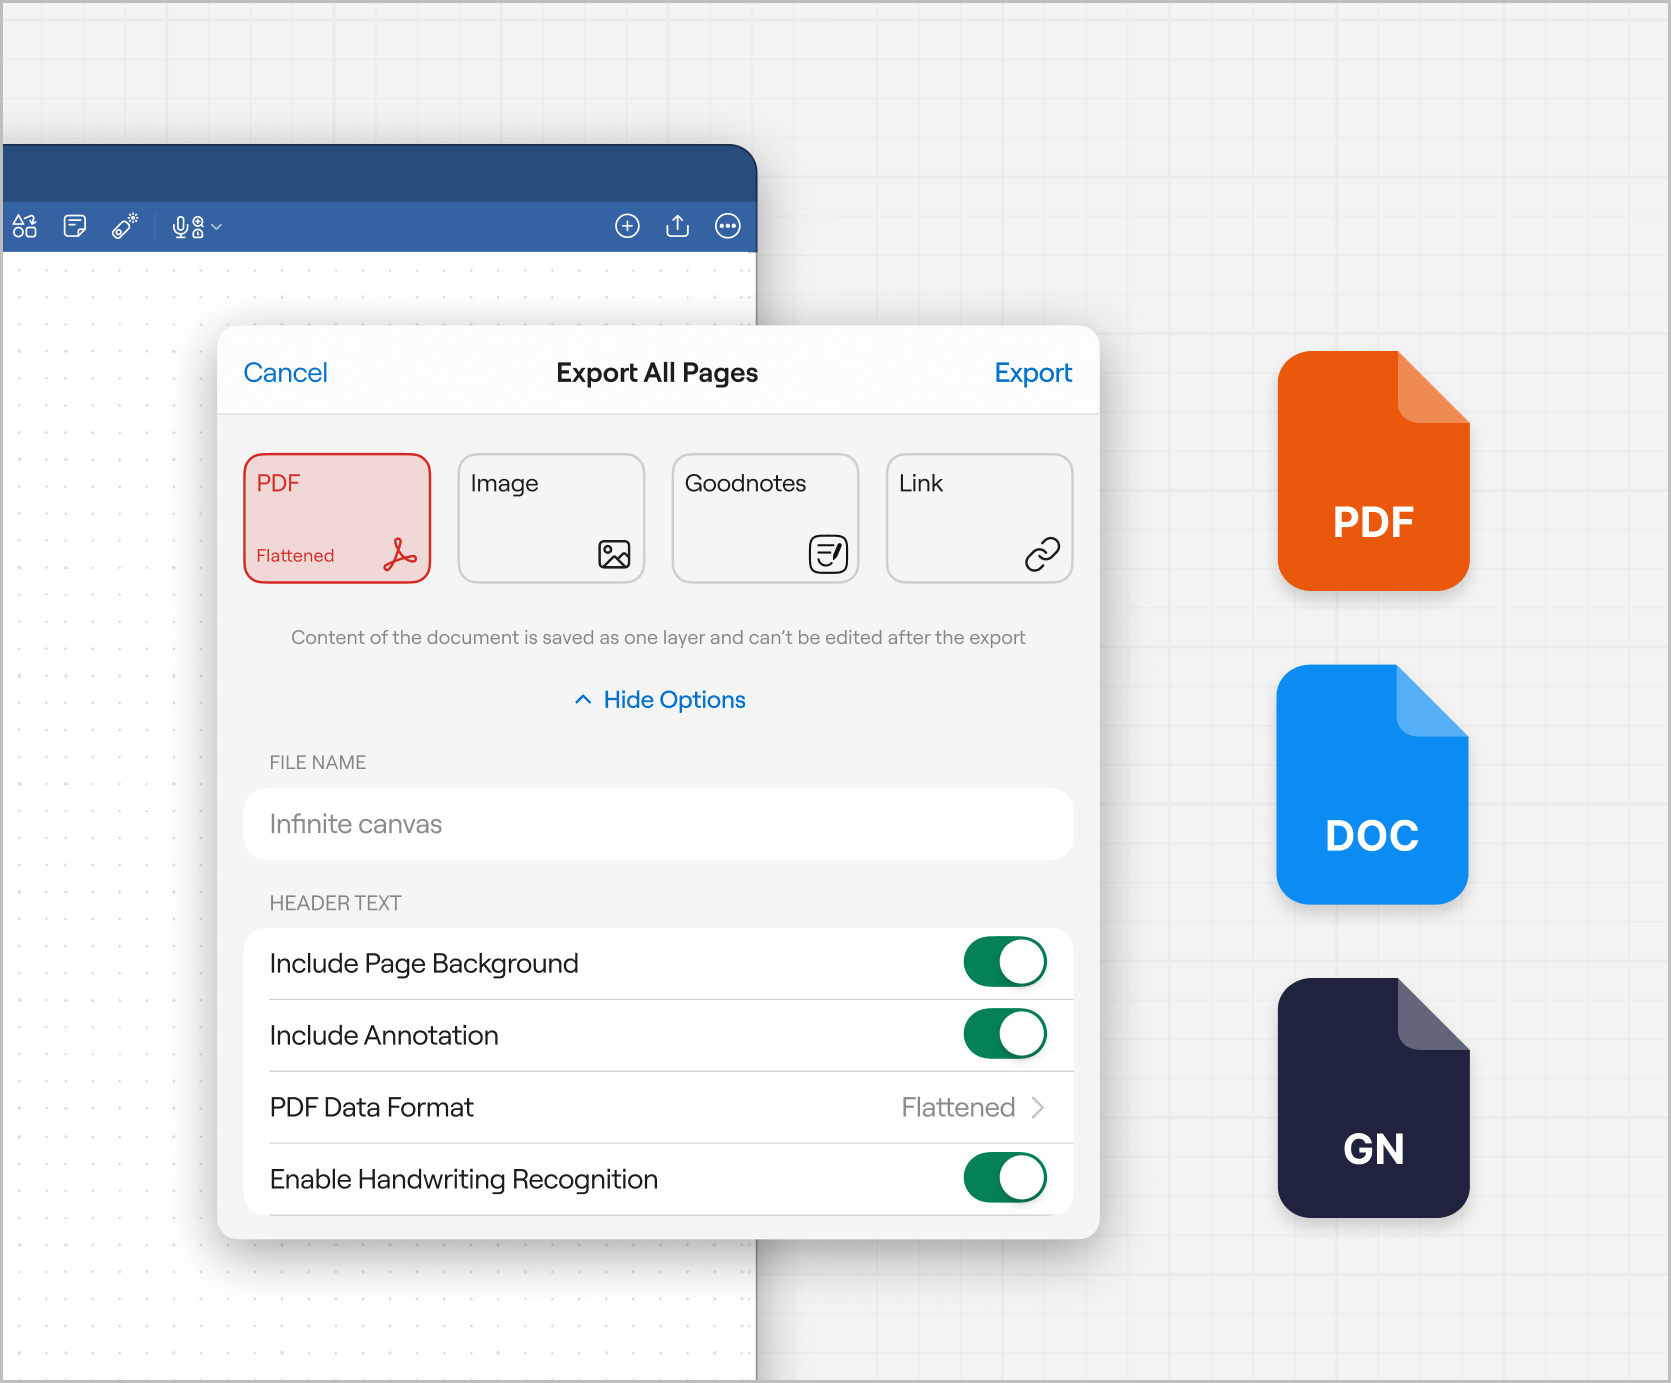Image resolution: width=1671 pixels, height=1383 pixels.
Task: Toggle Include Page Background switch
Action: click(1005, 962)
